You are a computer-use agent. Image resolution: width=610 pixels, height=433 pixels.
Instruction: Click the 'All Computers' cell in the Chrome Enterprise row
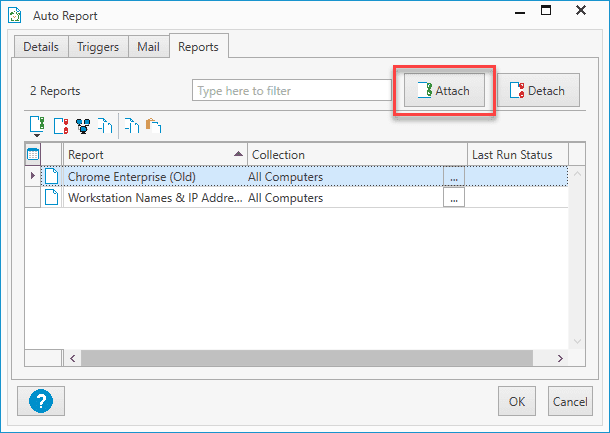point(285,177)
